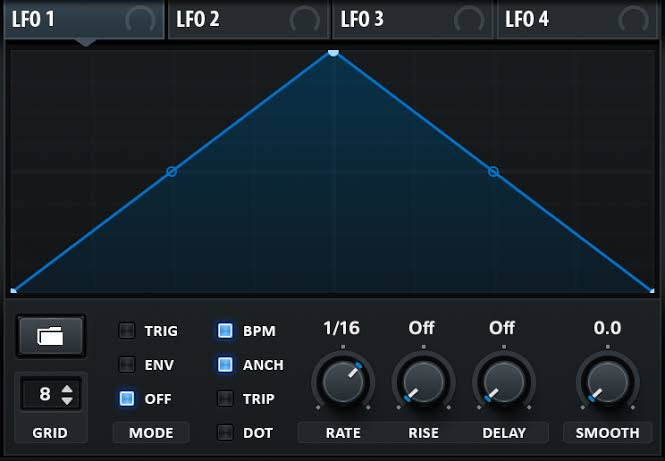The image size is (665, 461).
Task: Click the SMOOTH label
Action: click(x=607, y=433)
